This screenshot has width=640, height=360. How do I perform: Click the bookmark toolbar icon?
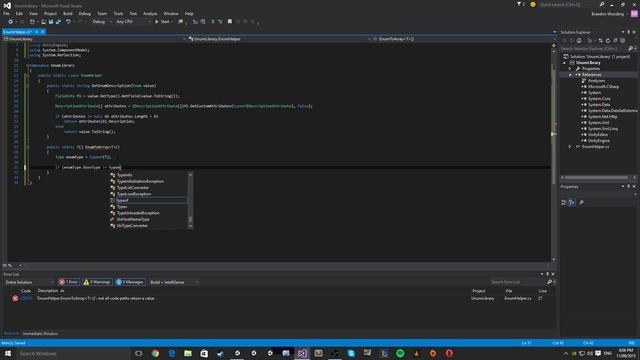(x=230, y=22)
